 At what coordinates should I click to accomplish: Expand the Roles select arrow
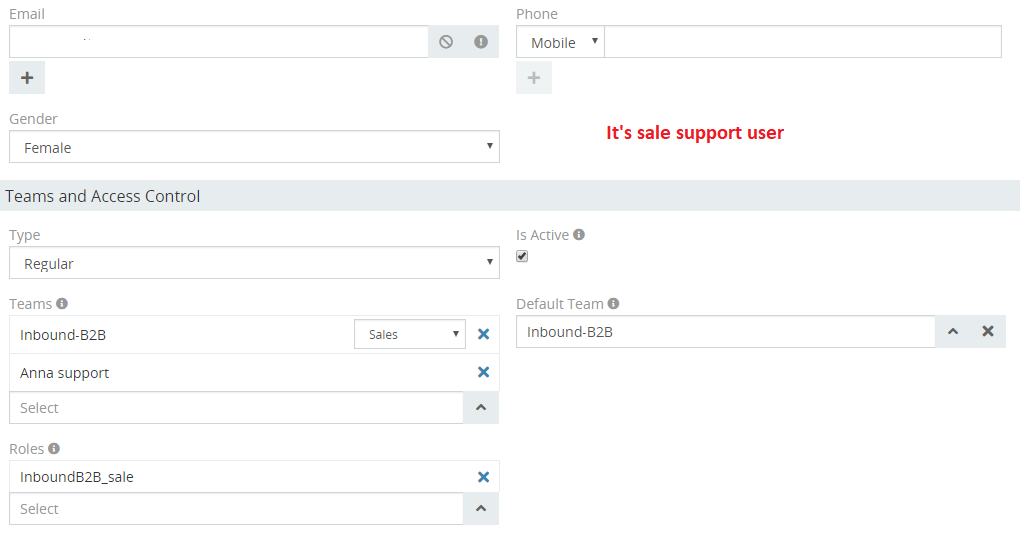[x=480, y=508]
